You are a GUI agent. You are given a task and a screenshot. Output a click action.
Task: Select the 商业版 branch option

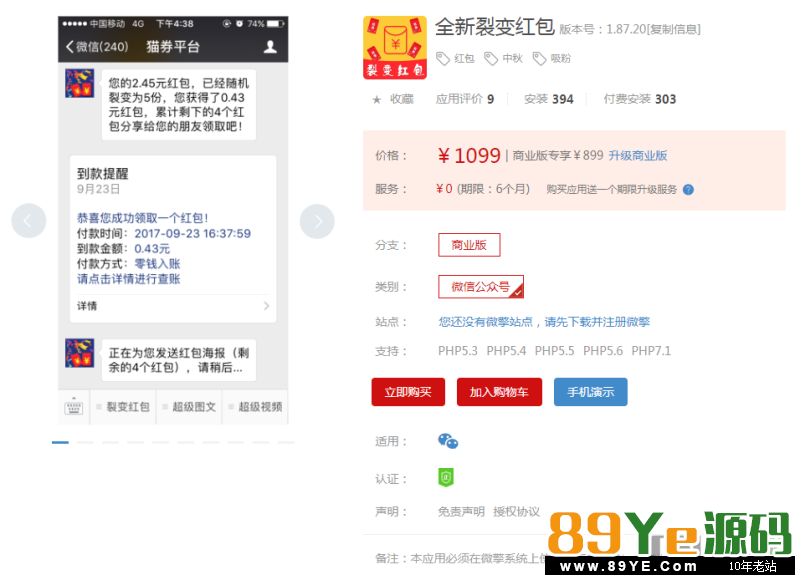point(469,245)
